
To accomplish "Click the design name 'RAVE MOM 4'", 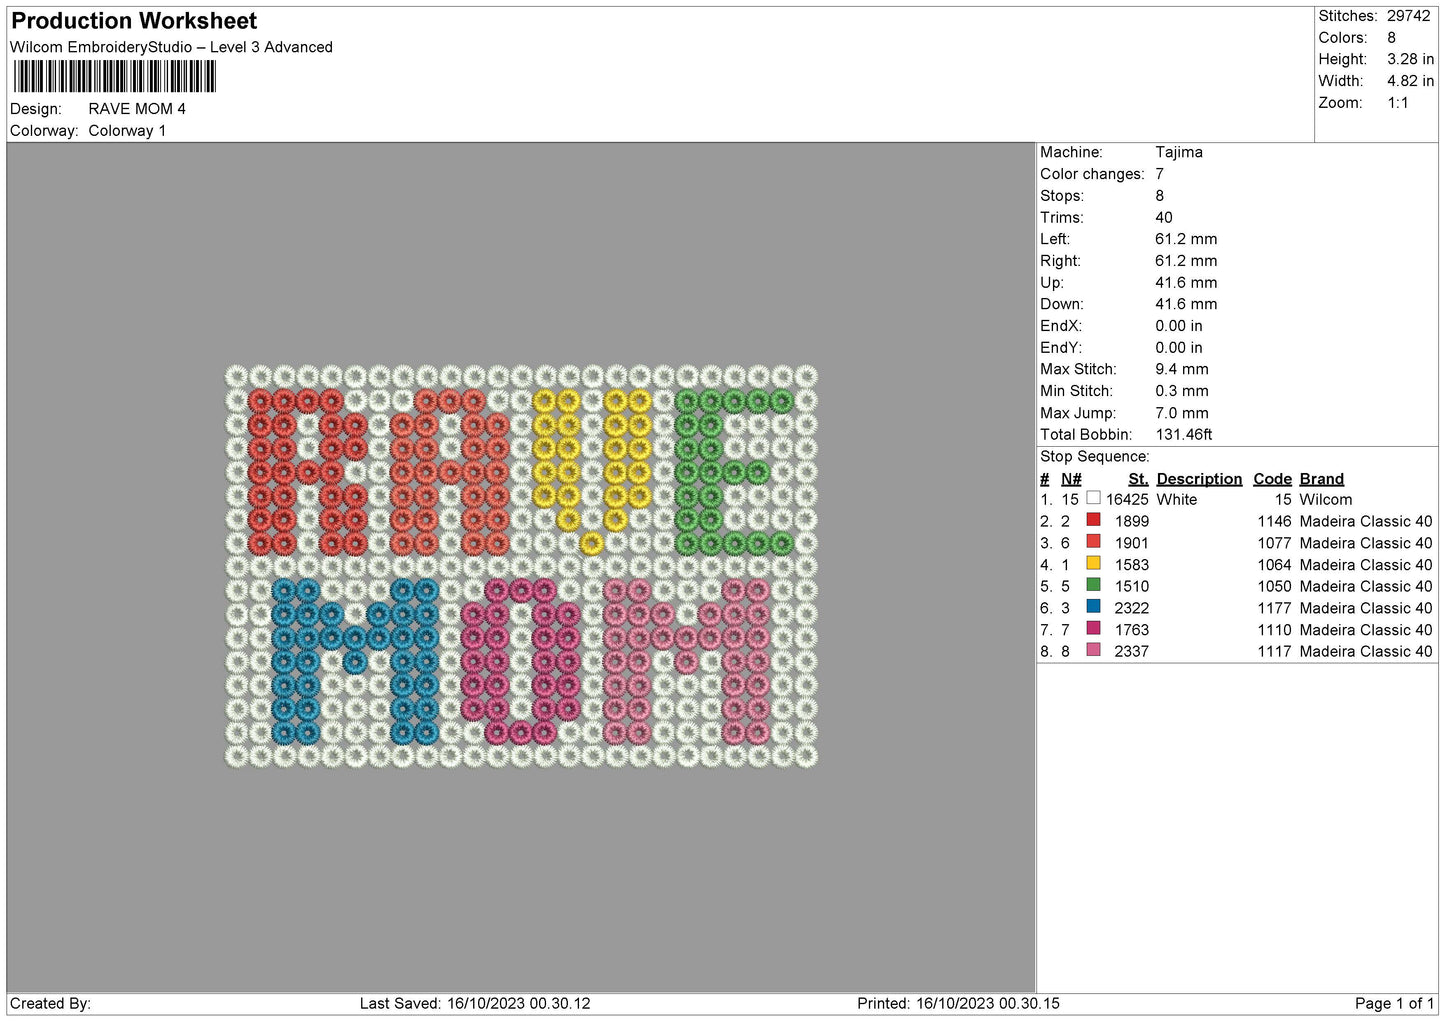I will [x=137, y=109].
